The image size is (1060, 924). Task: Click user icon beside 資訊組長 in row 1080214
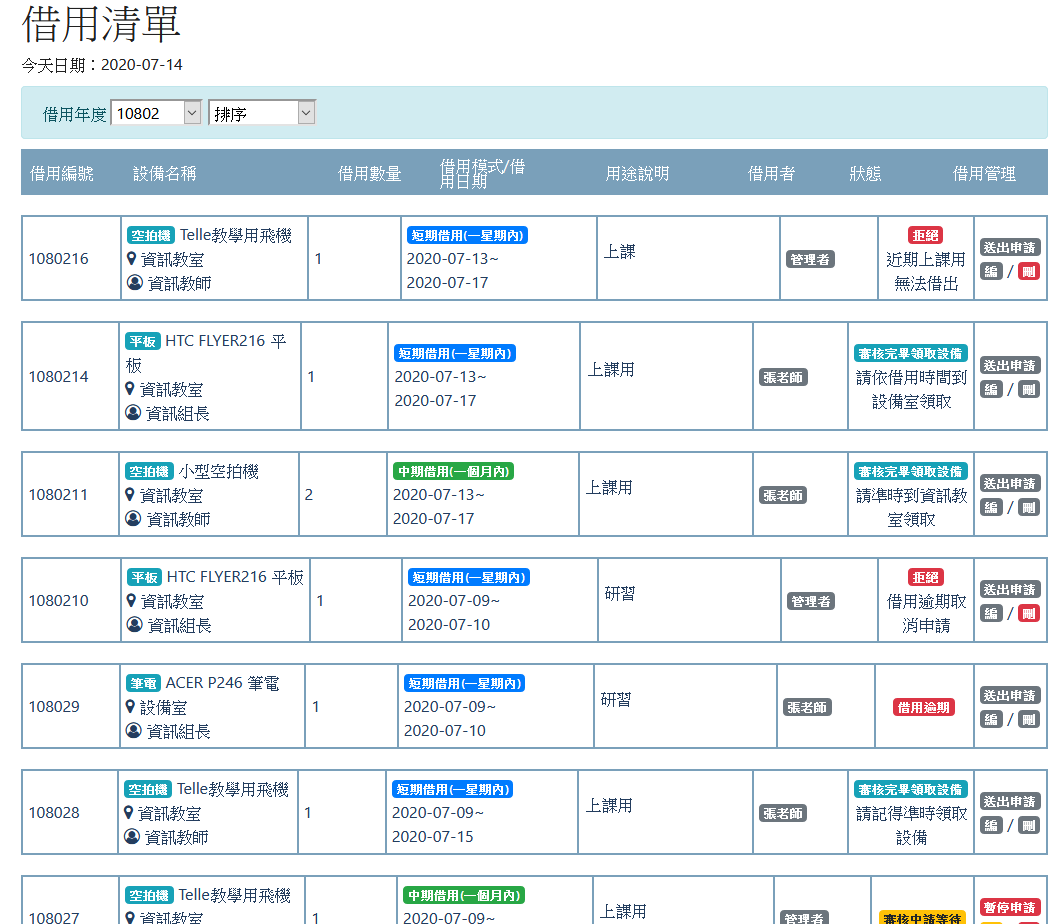133,413
